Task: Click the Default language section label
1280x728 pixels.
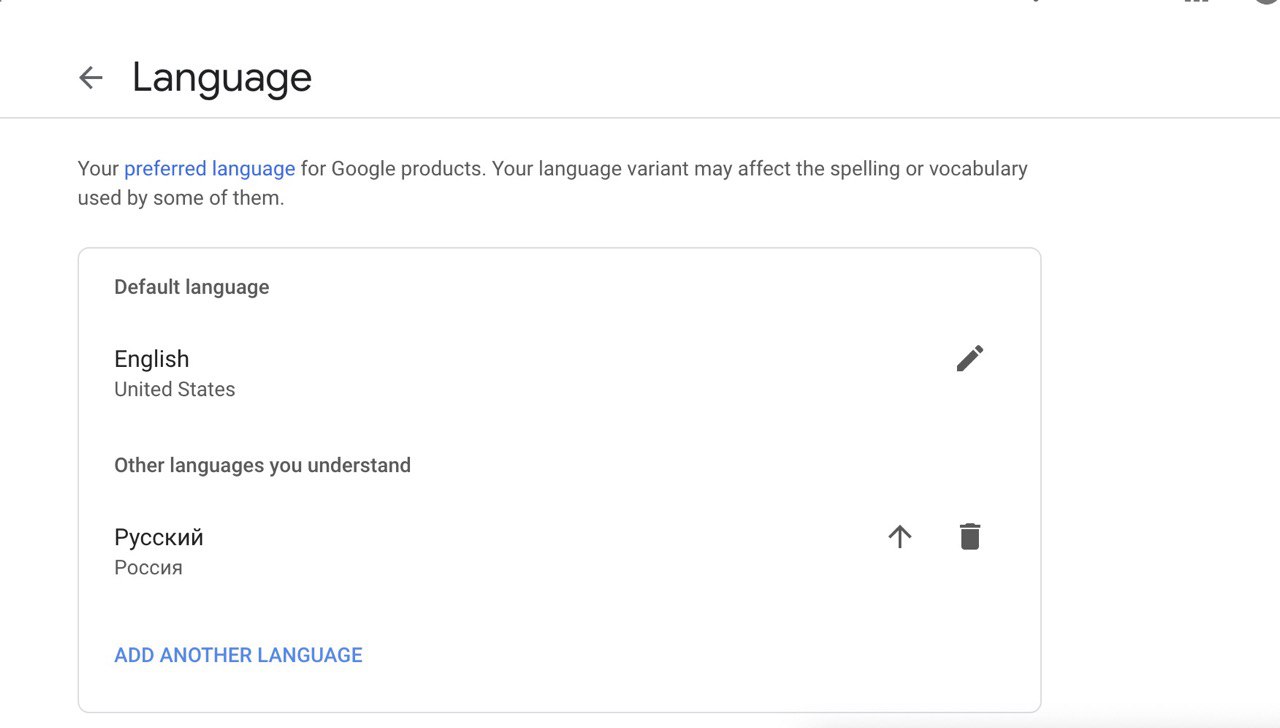Action: [191, 288]
